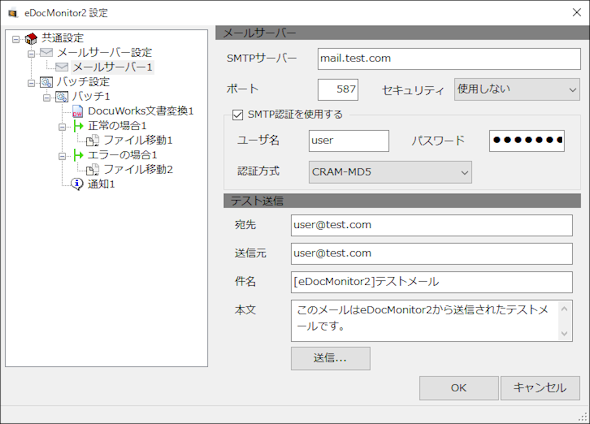Image resolution: width=590 pixels, height=424 pixels.
Task: Click the 宛先 address field
Action: (x=432, y=225)
